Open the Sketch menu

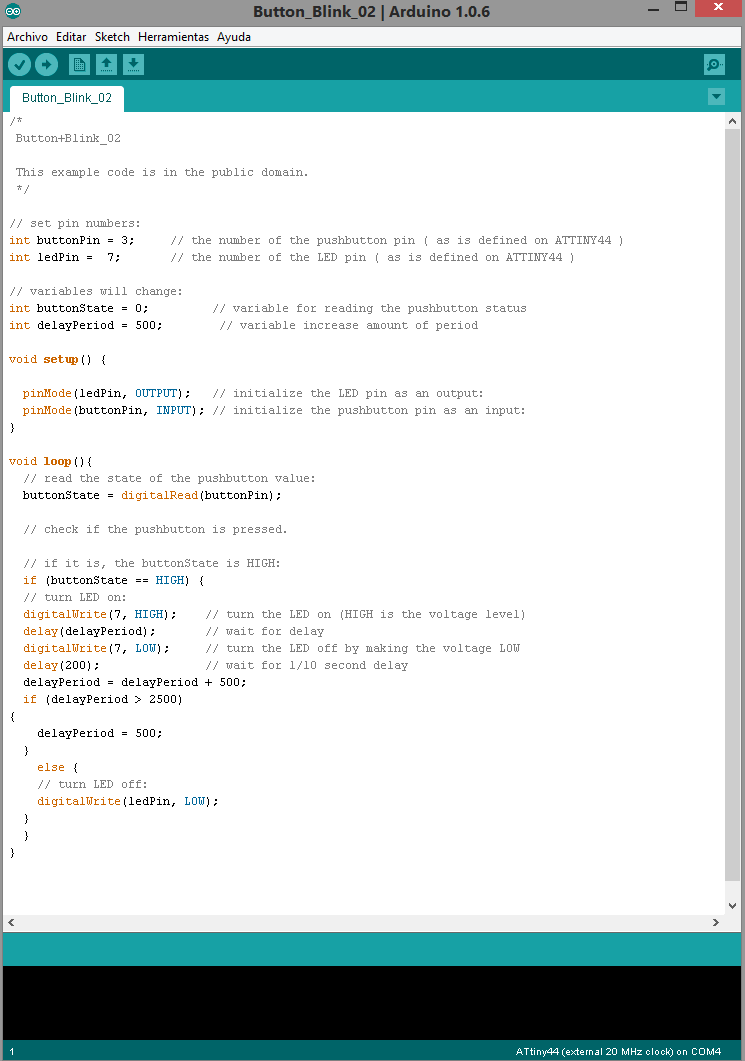112,37
